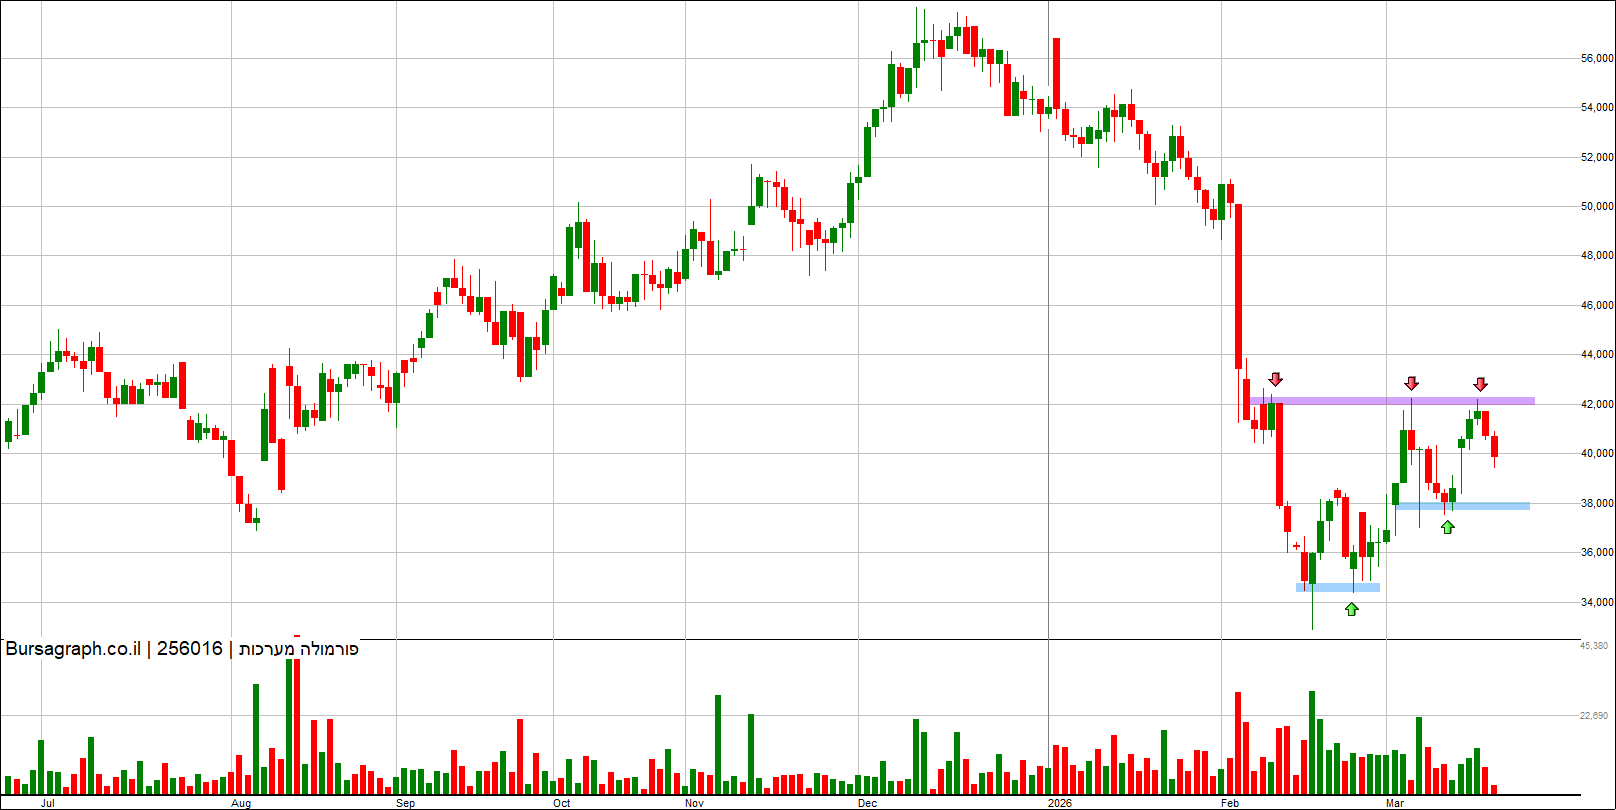Screen dimensions: 1616x810
Task: Click the Jul month label
Action: tap(47, 803)
